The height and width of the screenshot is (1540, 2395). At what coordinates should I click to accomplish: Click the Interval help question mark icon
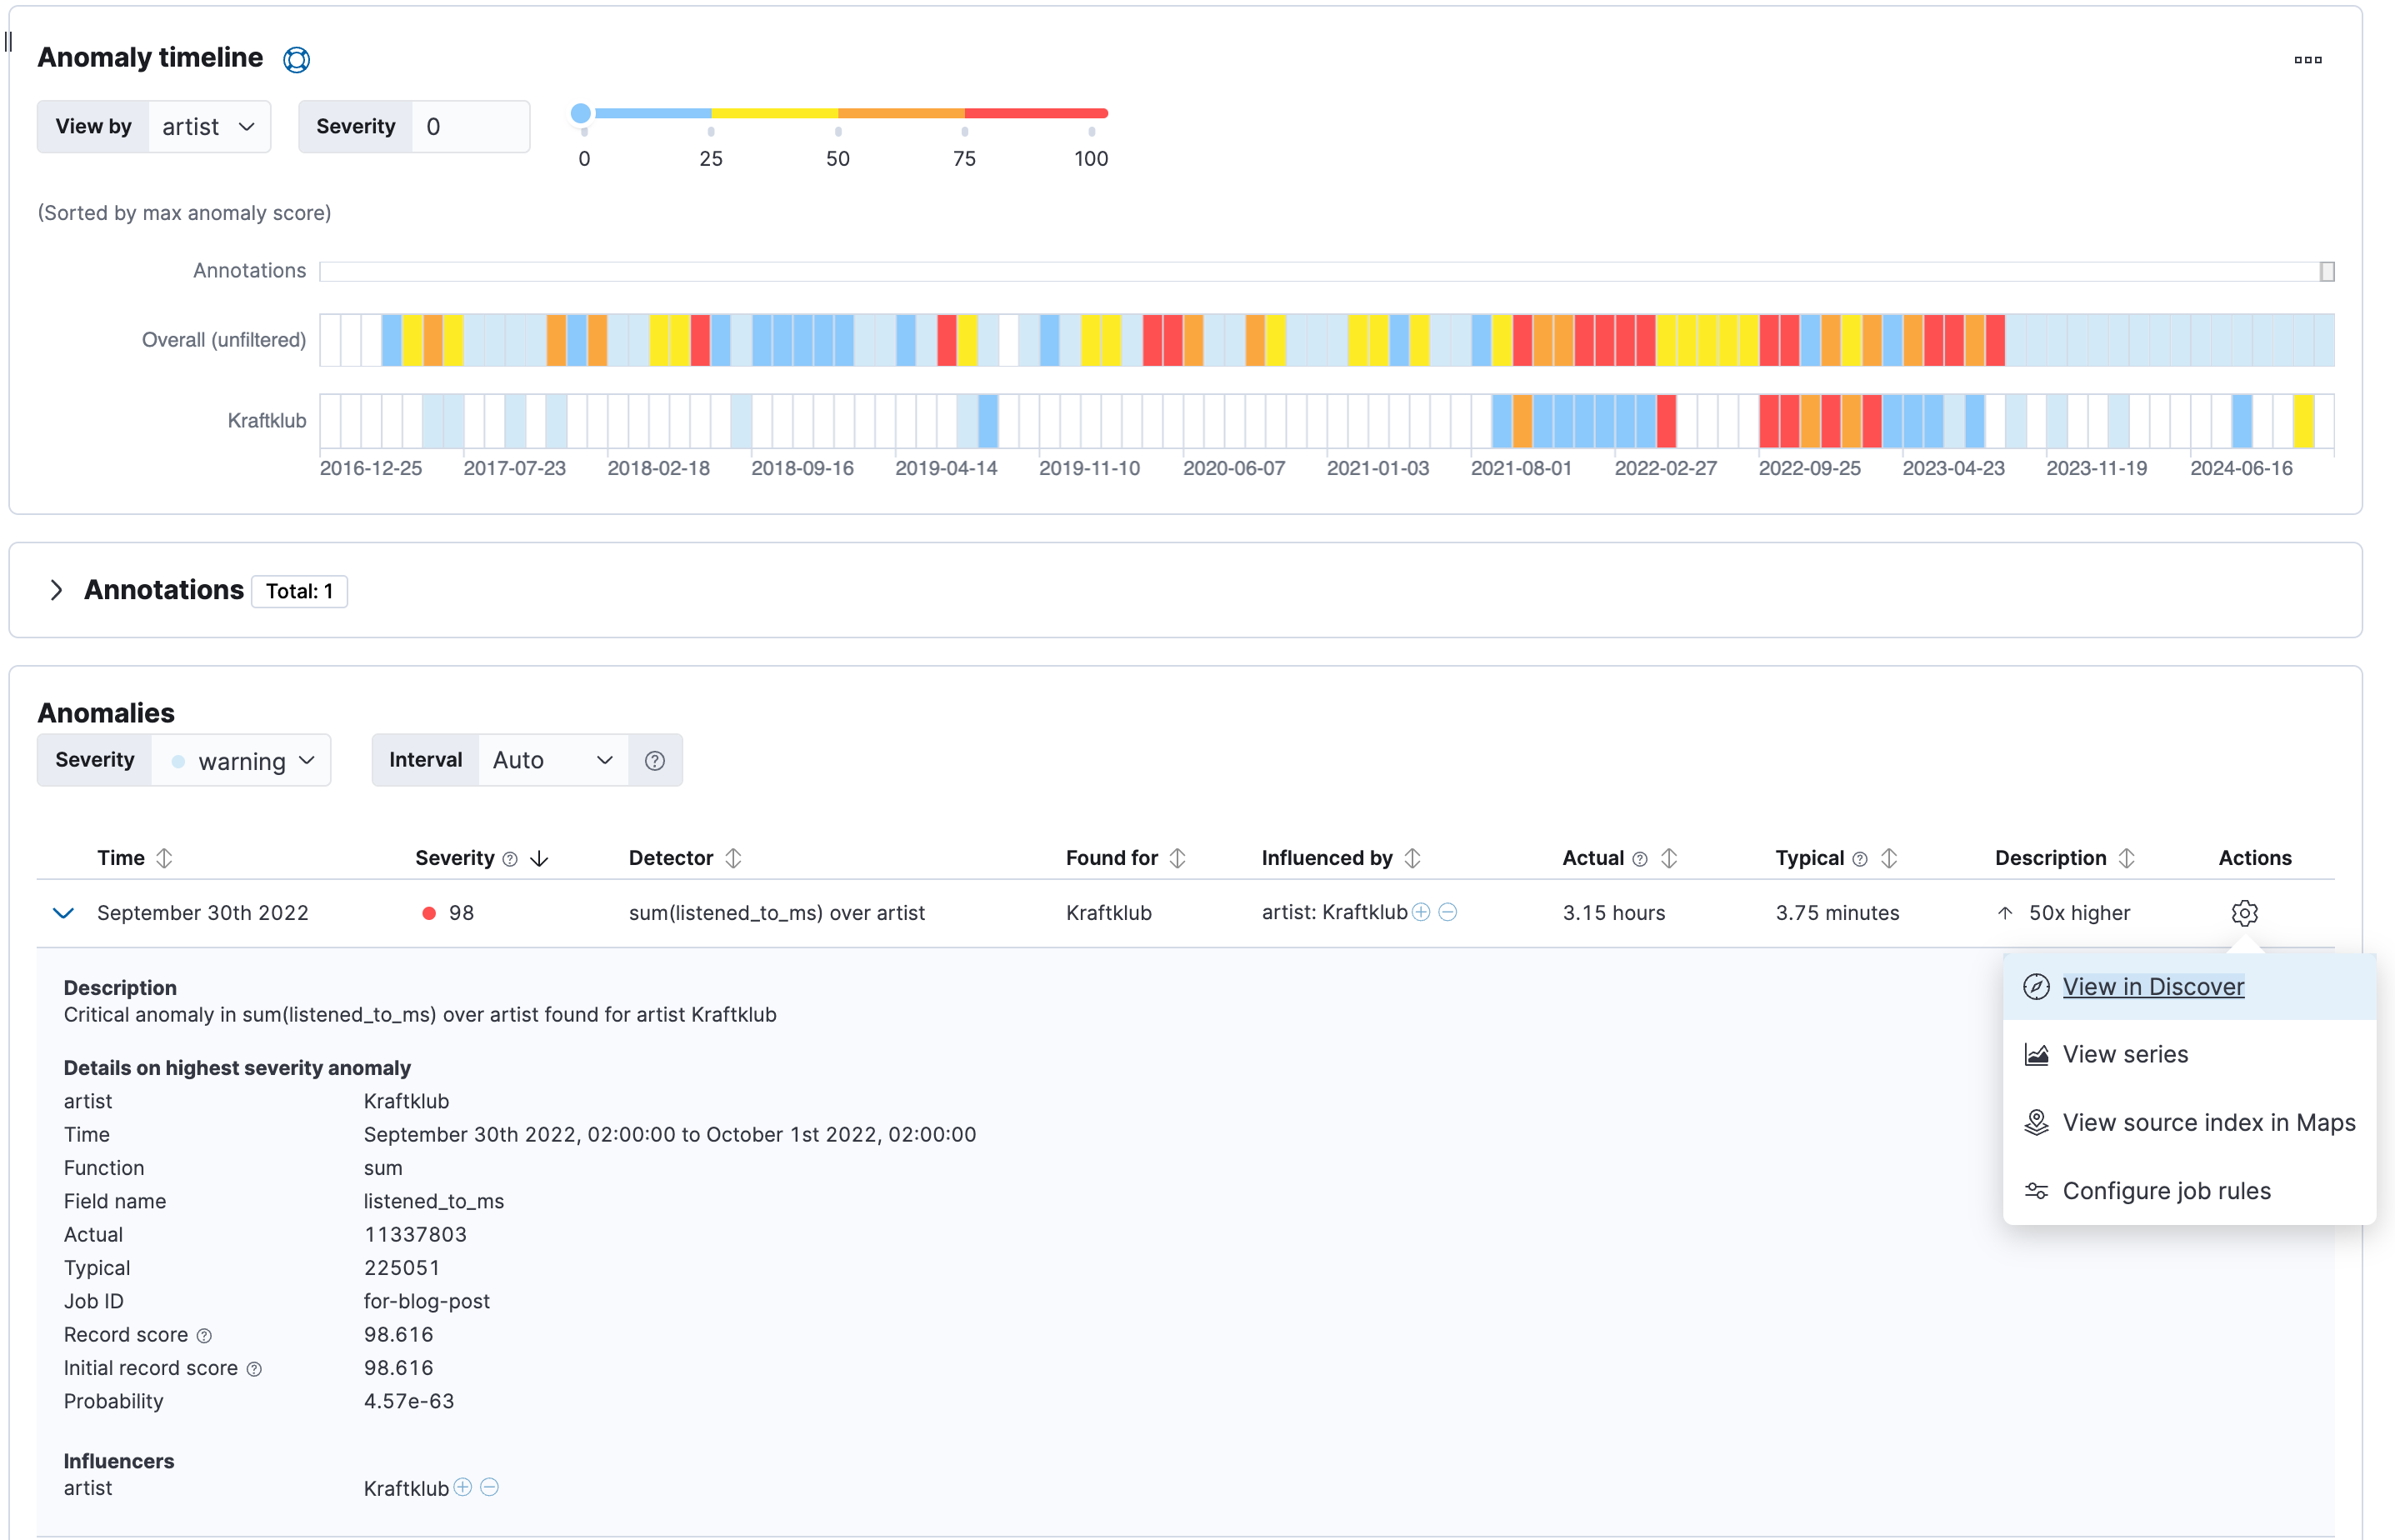pos(655,761)
